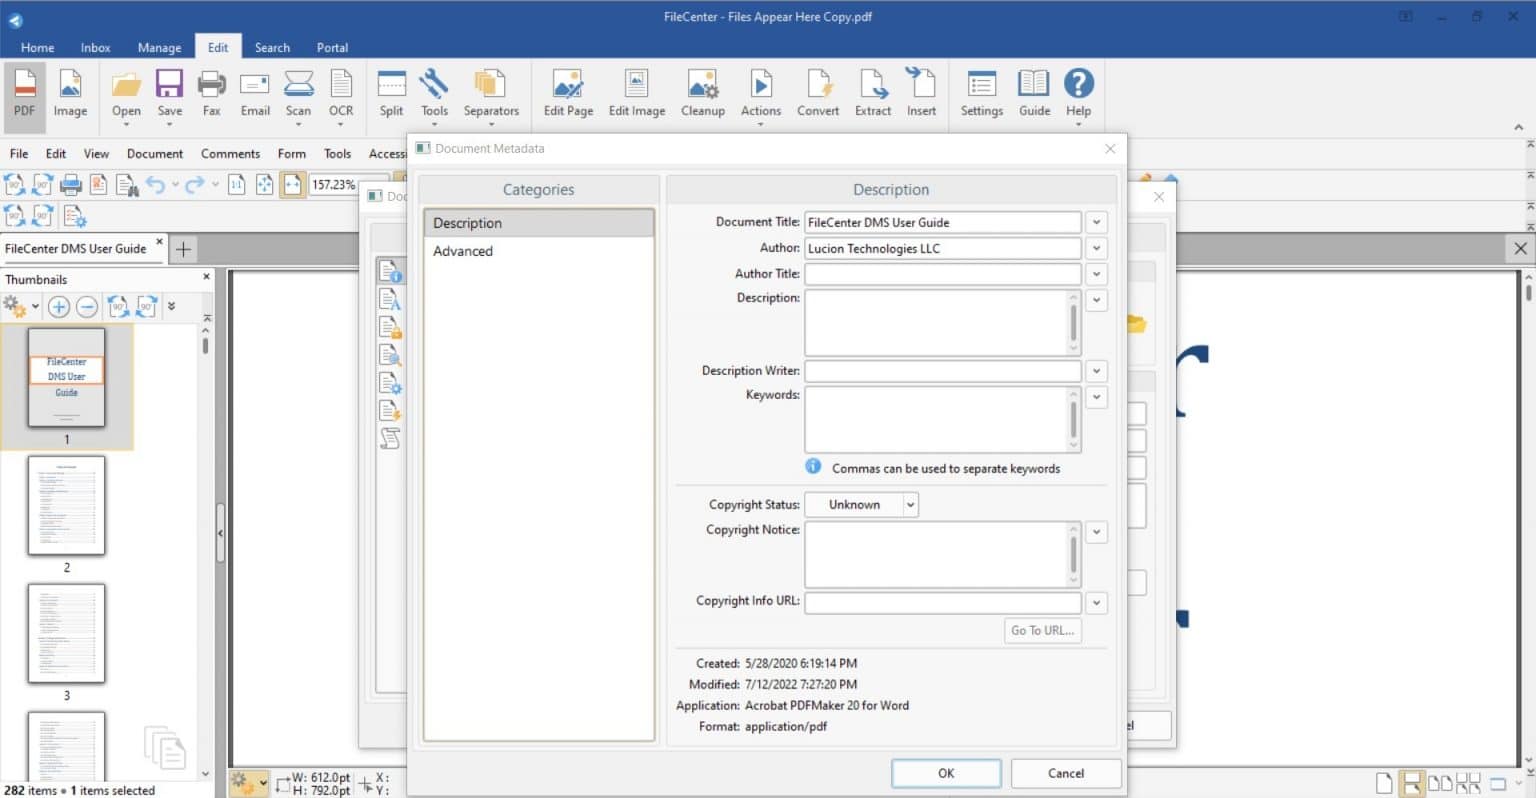Expand the Document Title history dropdown
The width and height of the screenshot is (1536, 798).
coord(1096,221)
